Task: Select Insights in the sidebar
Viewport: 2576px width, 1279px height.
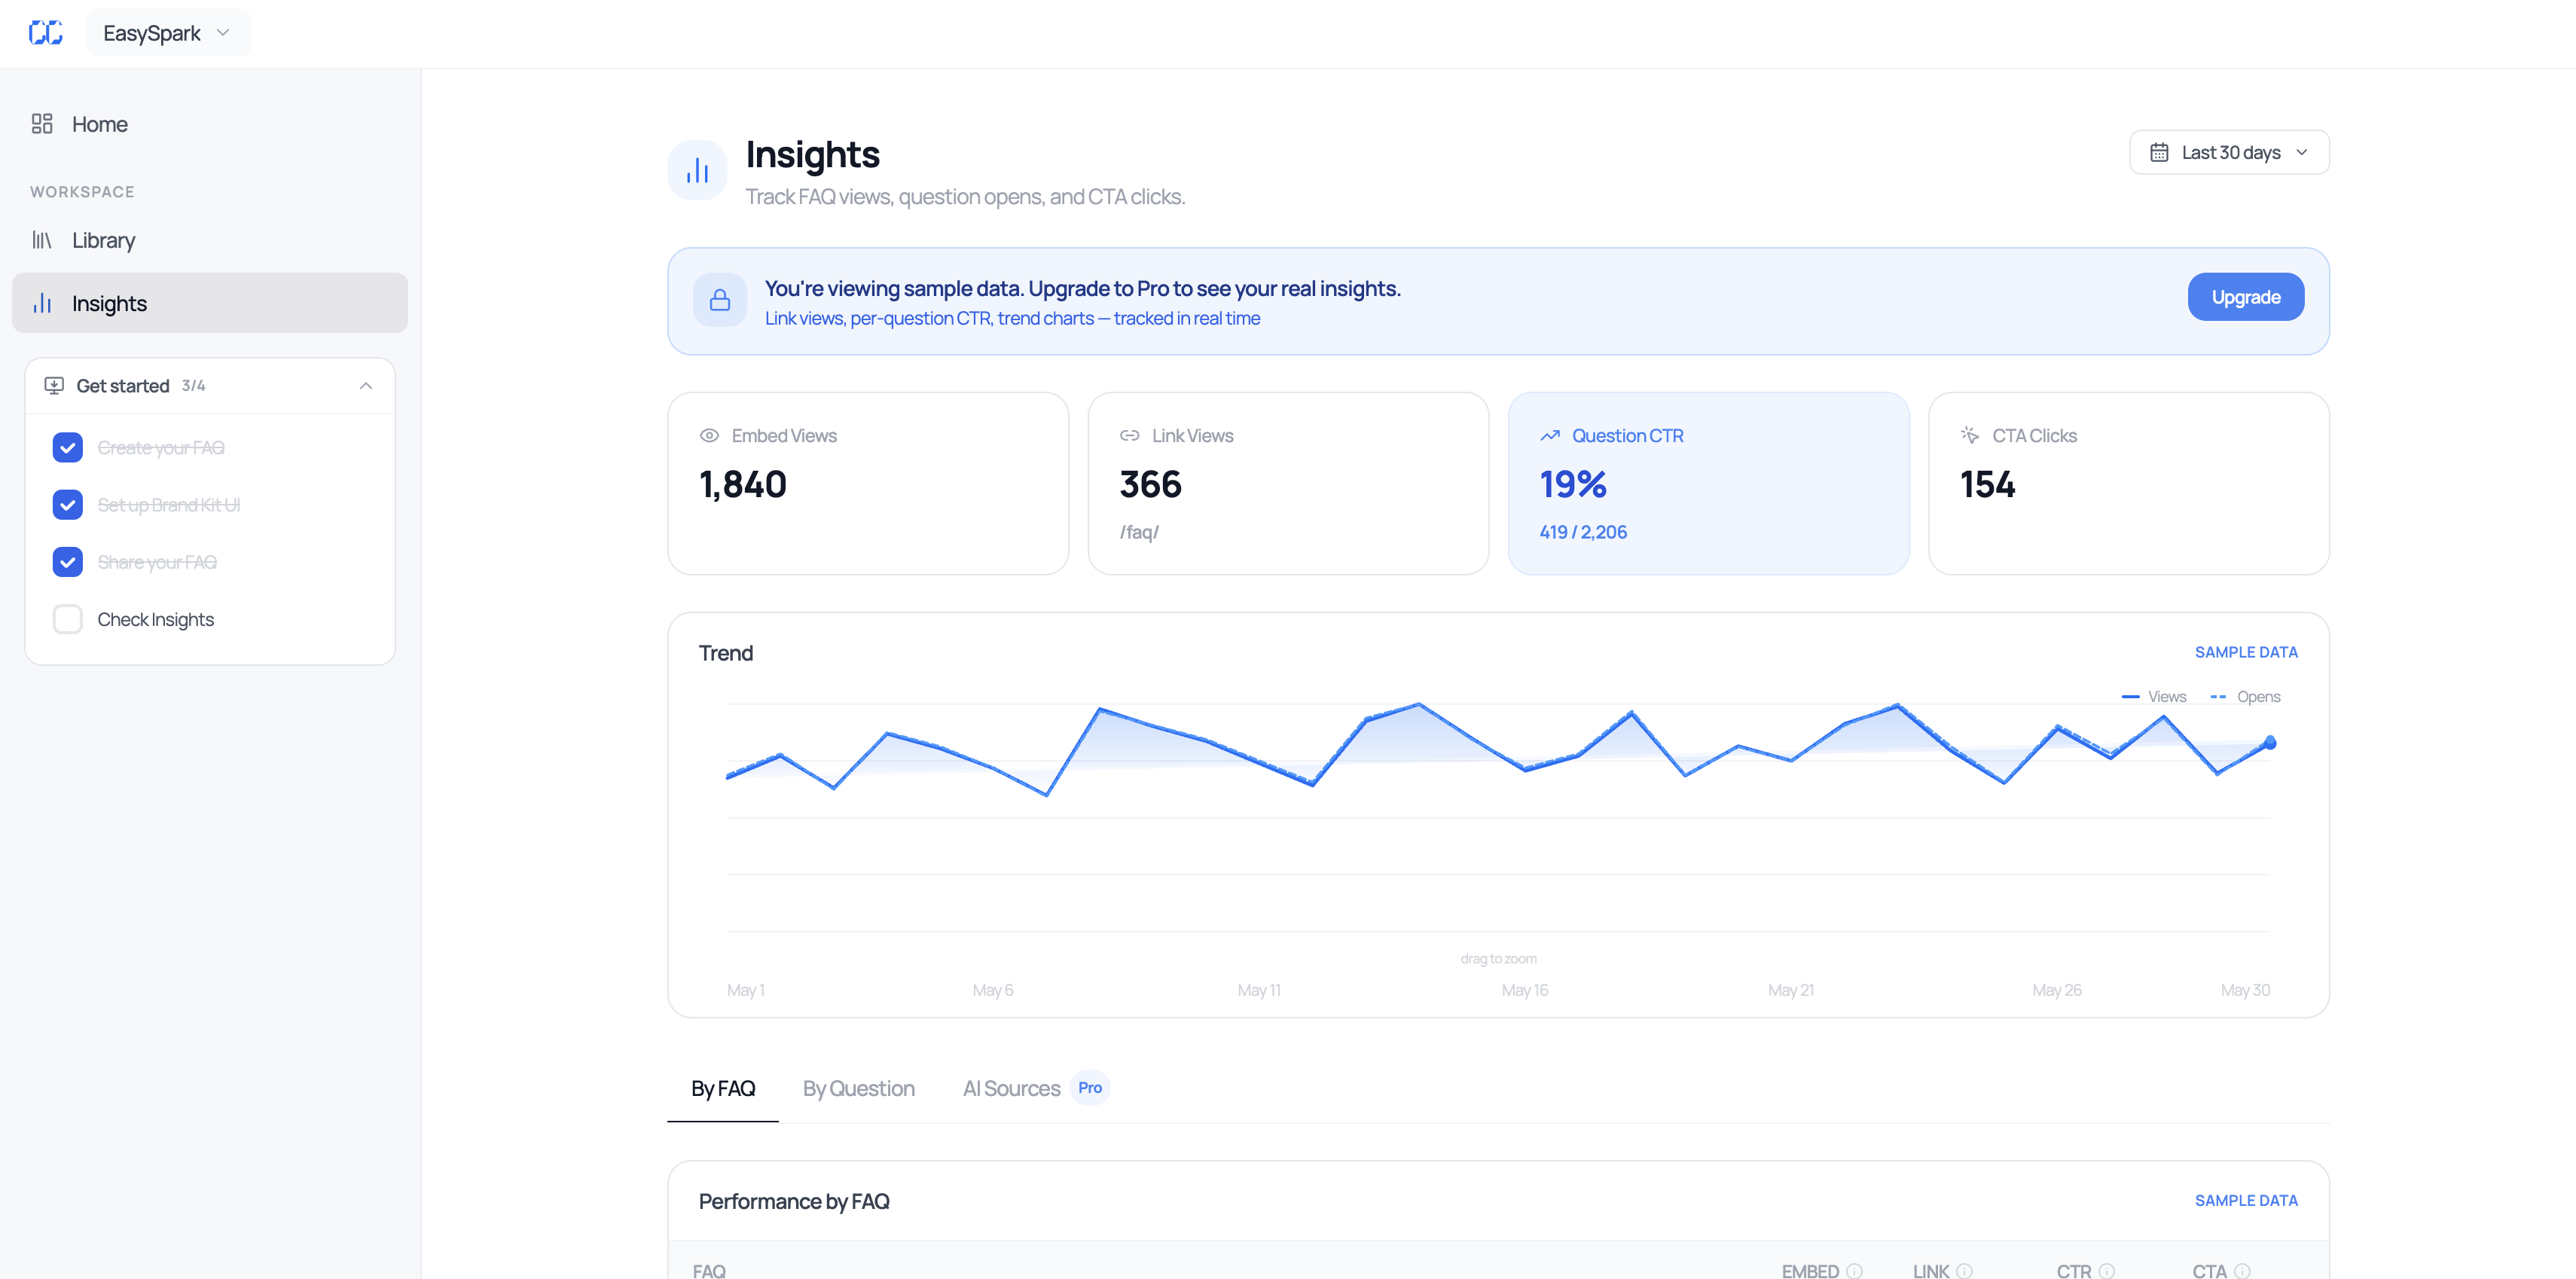Action: (210, 303)
